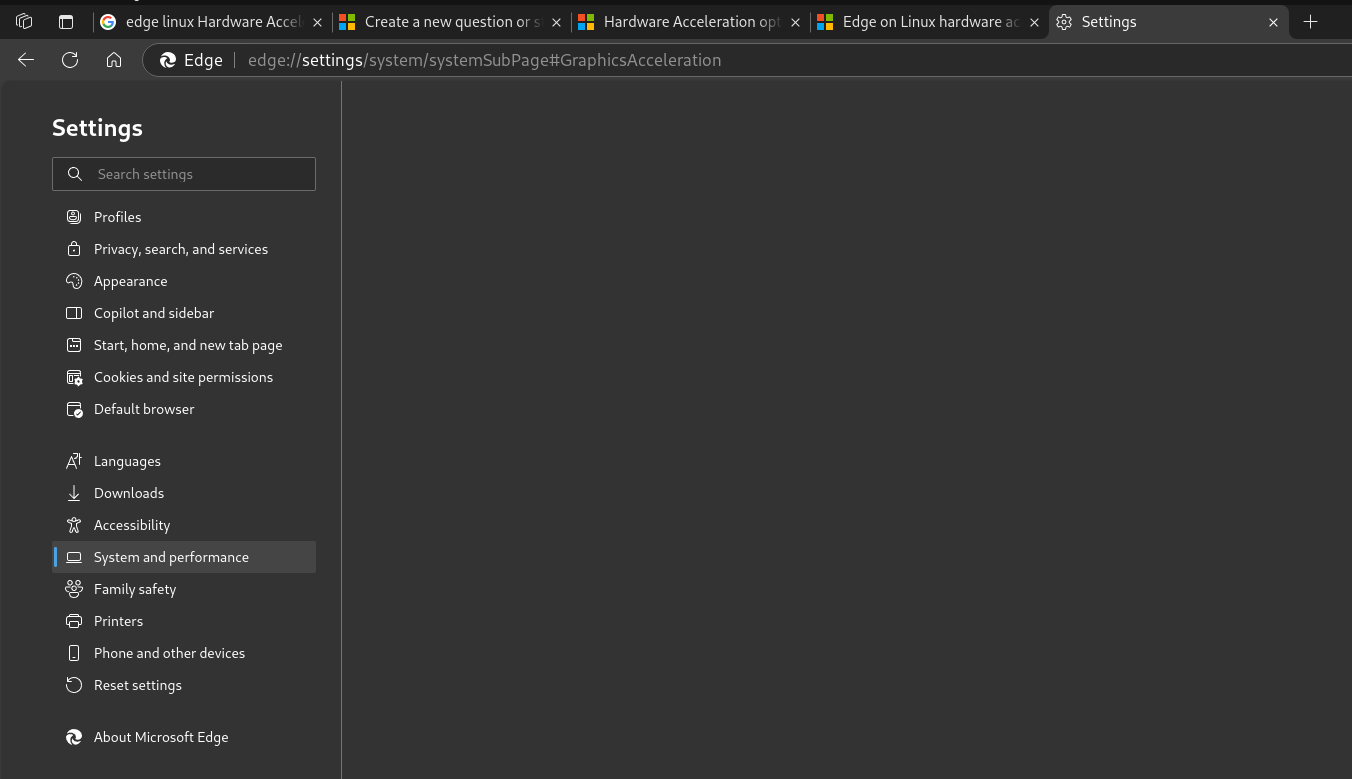Open Printers settings
1352x779 pixels.
[x=184, y=621]
